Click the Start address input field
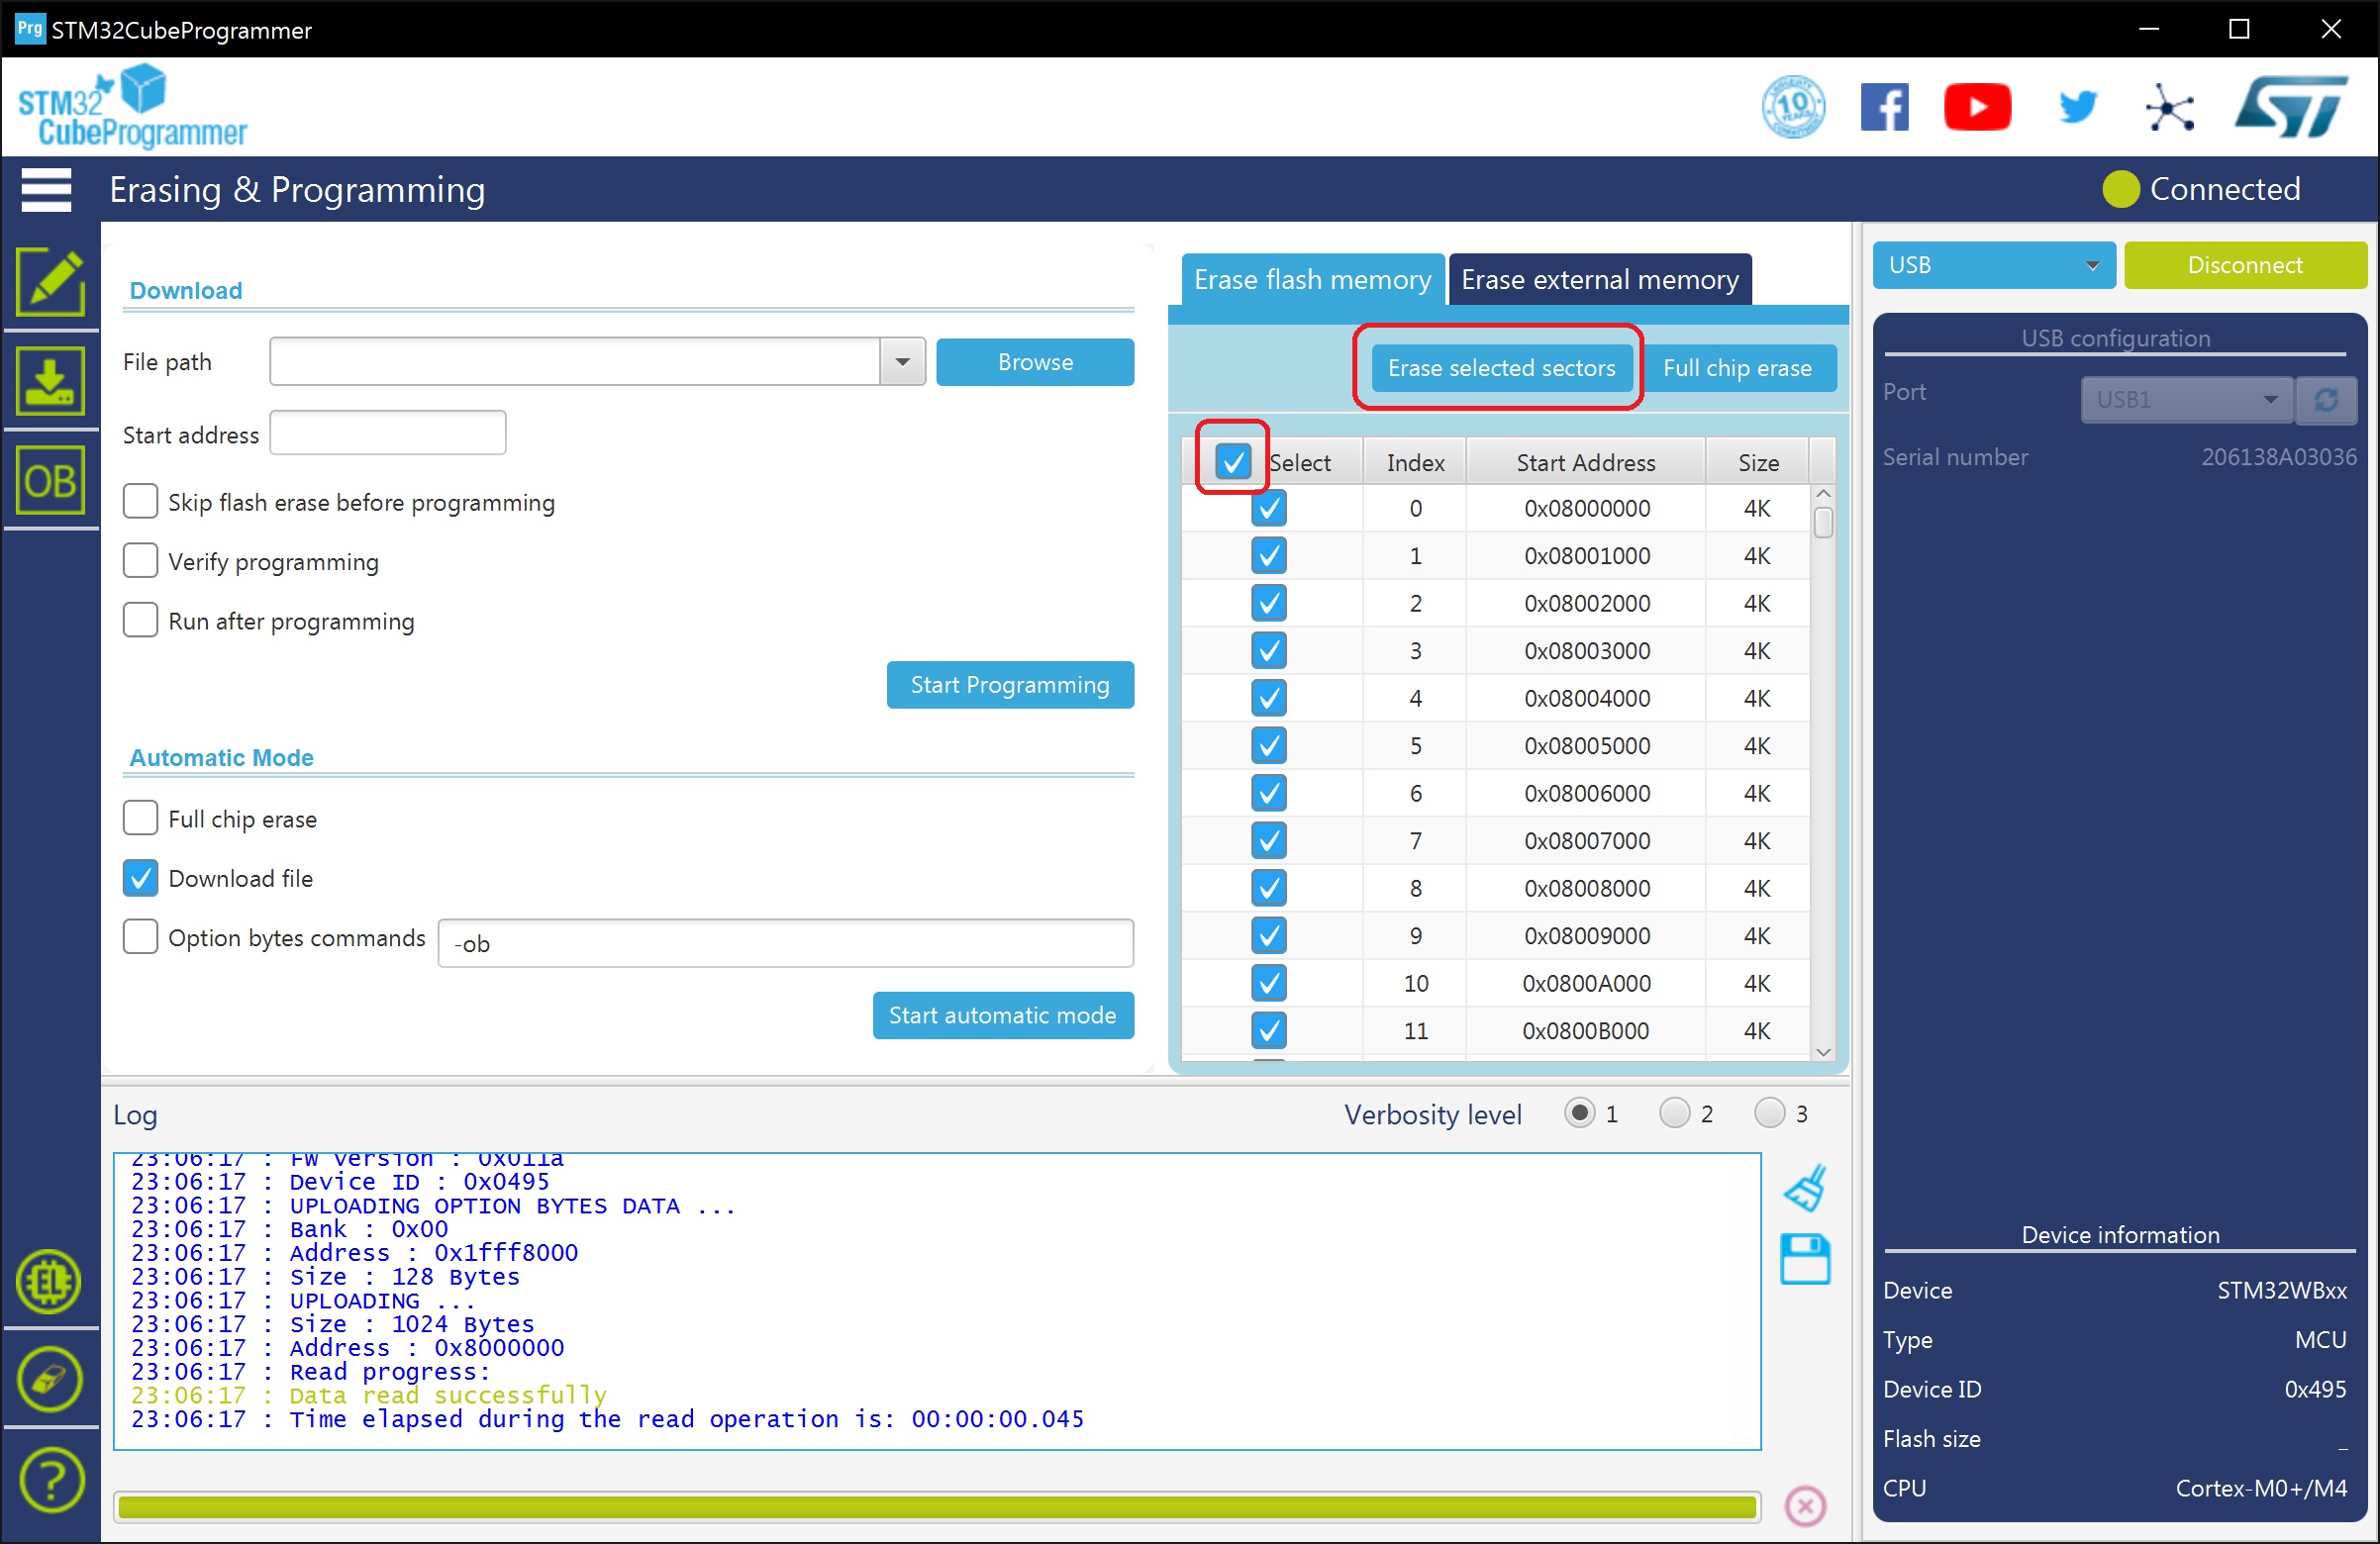This screenshot has width=2380, height=1544. tap(388, 434)
